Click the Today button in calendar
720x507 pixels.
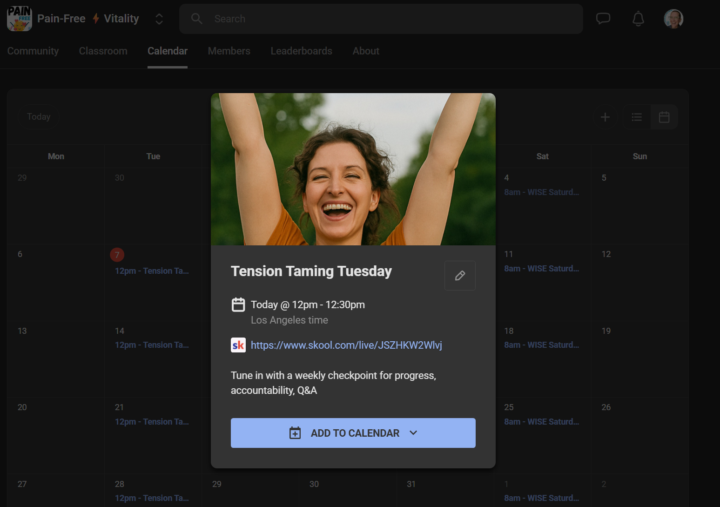[39, 117]
